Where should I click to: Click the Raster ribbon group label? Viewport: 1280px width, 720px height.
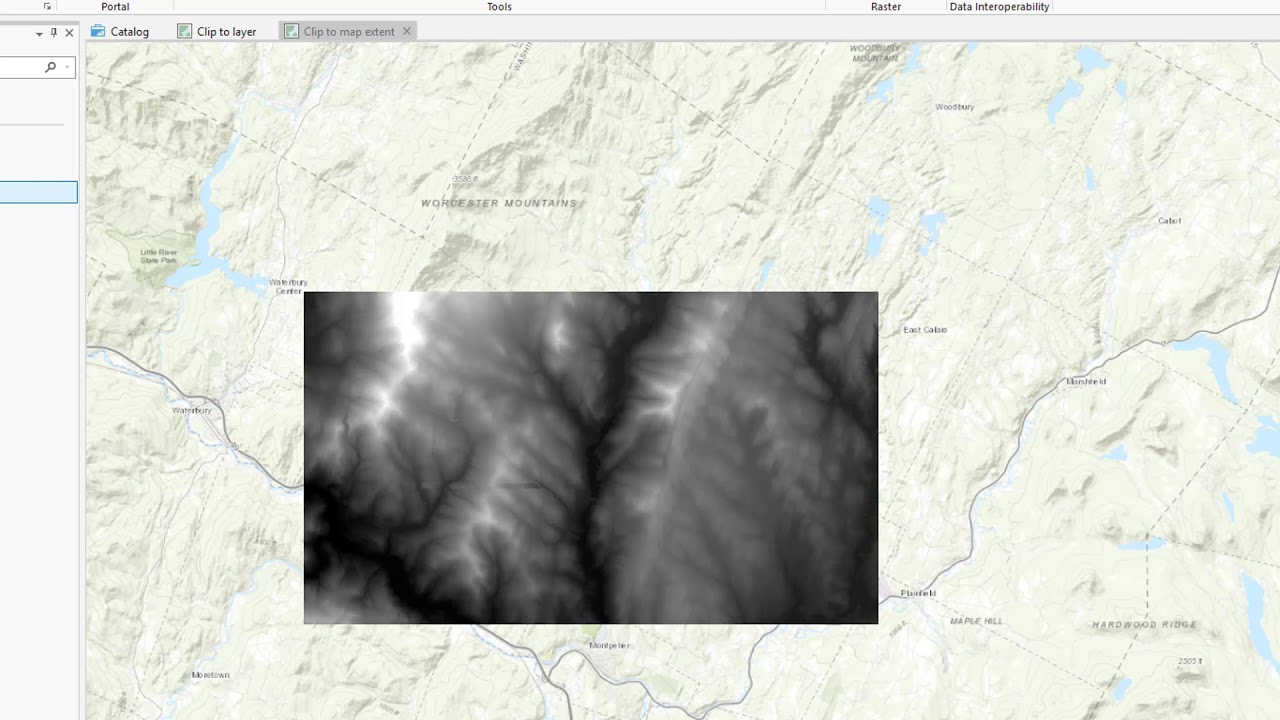(886, 7)
